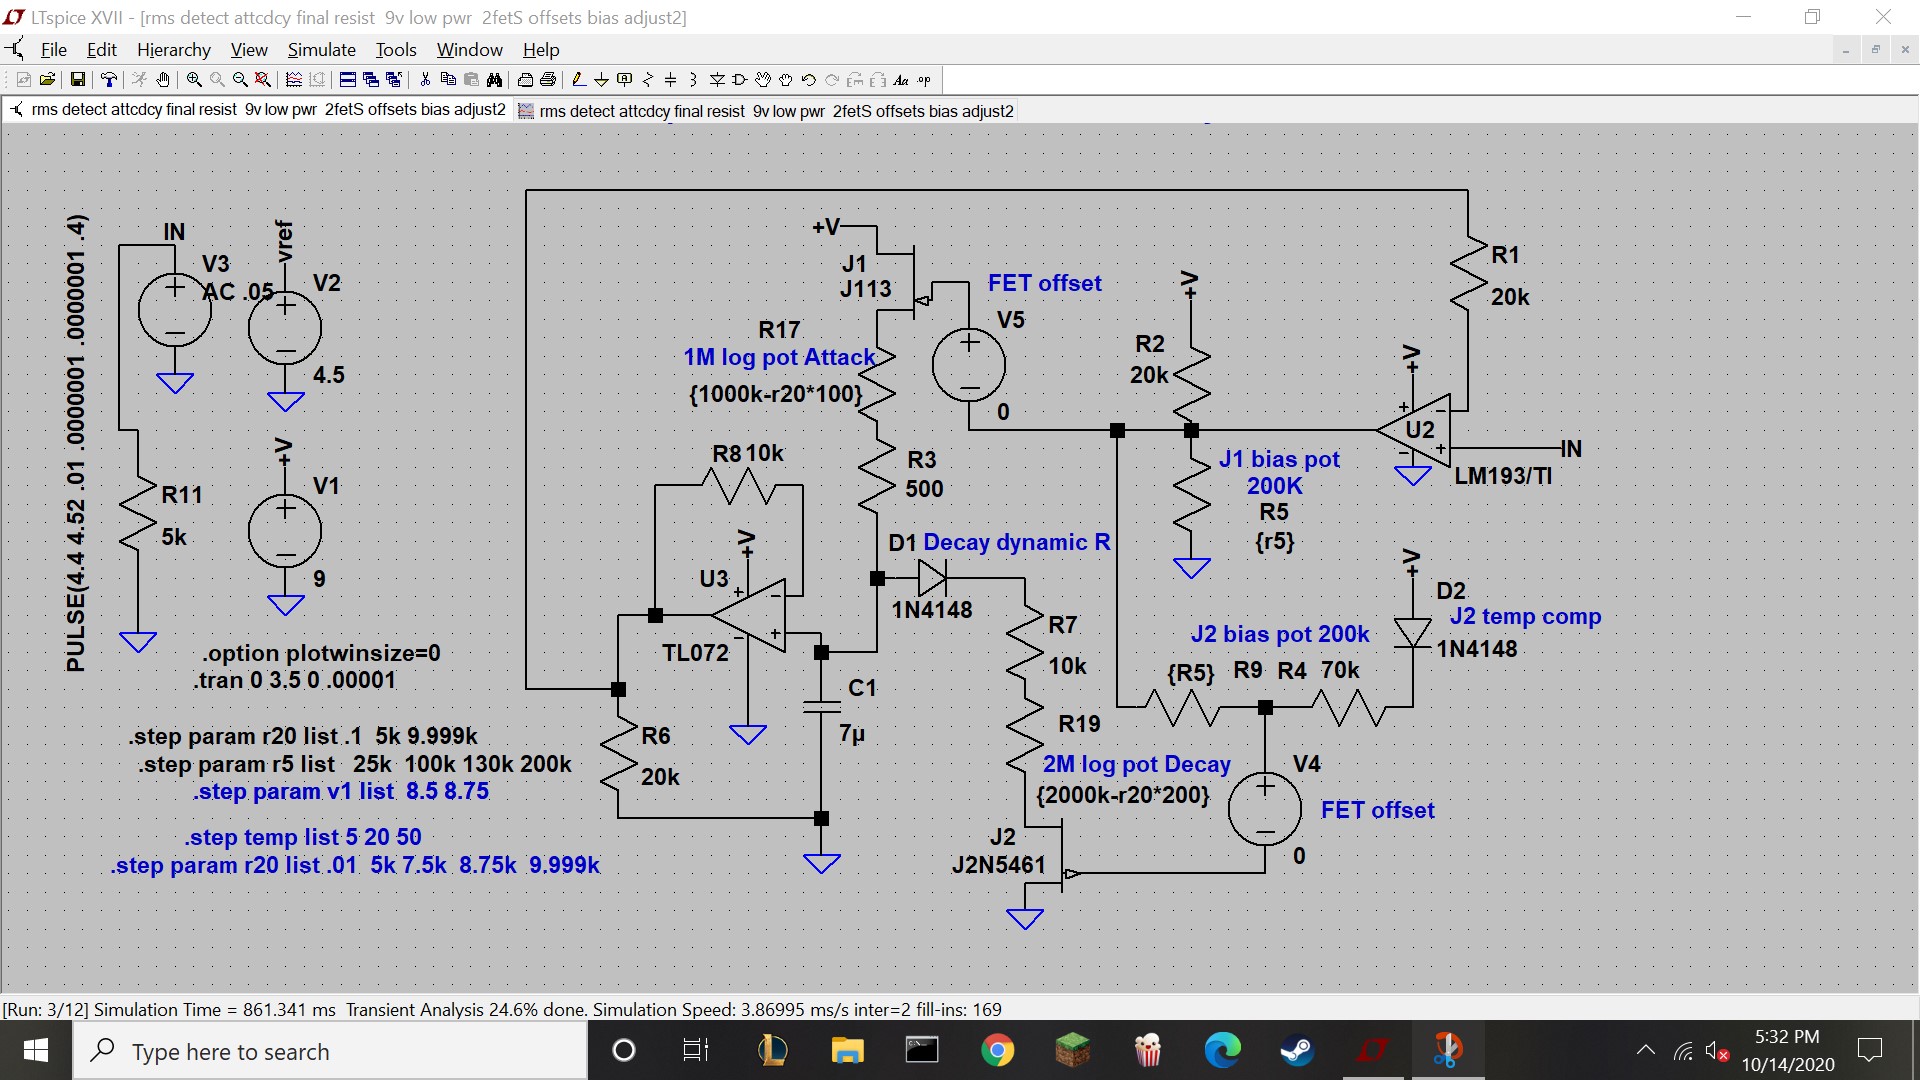The image size is (1920, 1080).
Task: Select the Label Net tool
Action: point(624,80)
